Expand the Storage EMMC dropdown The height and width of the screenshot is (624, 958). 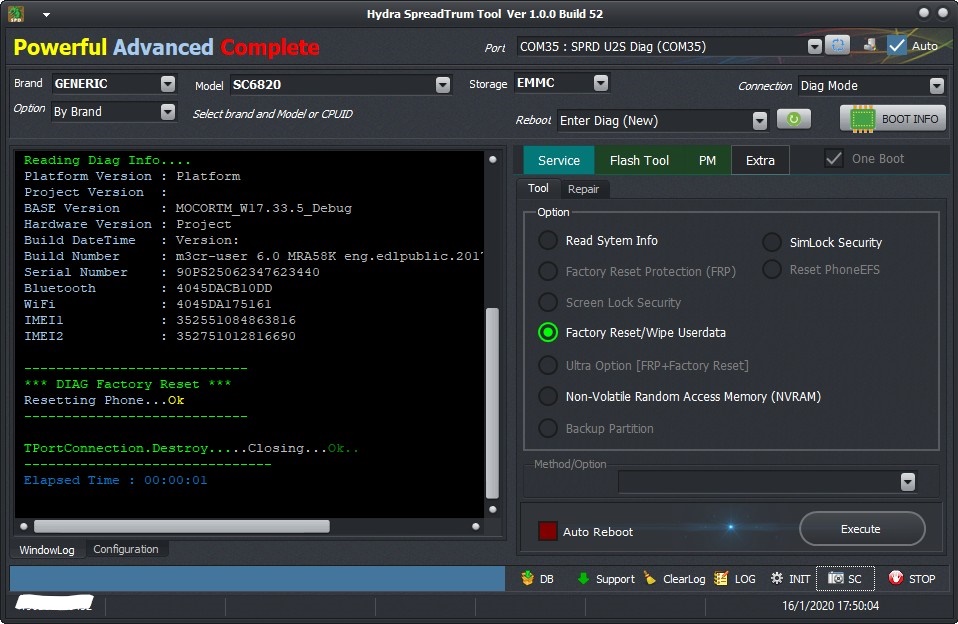601,83
